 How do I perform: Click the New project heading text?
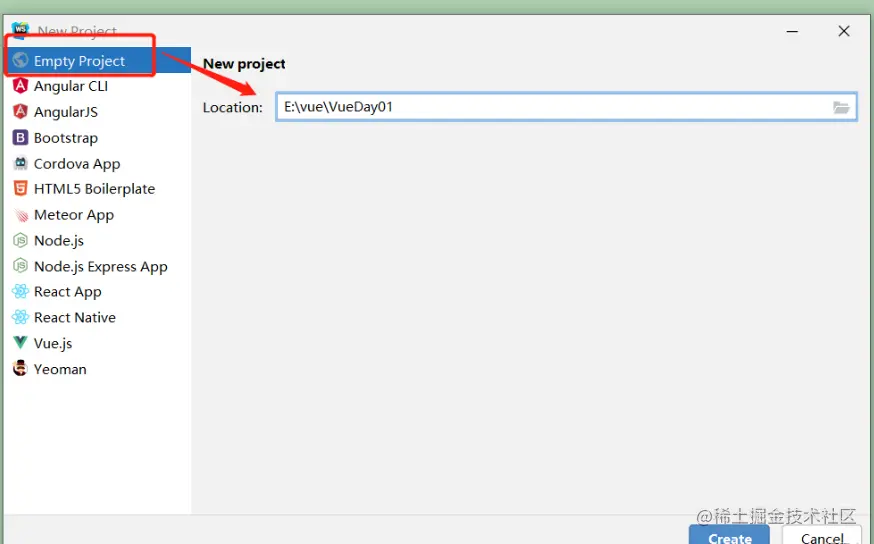coord(244,64)
